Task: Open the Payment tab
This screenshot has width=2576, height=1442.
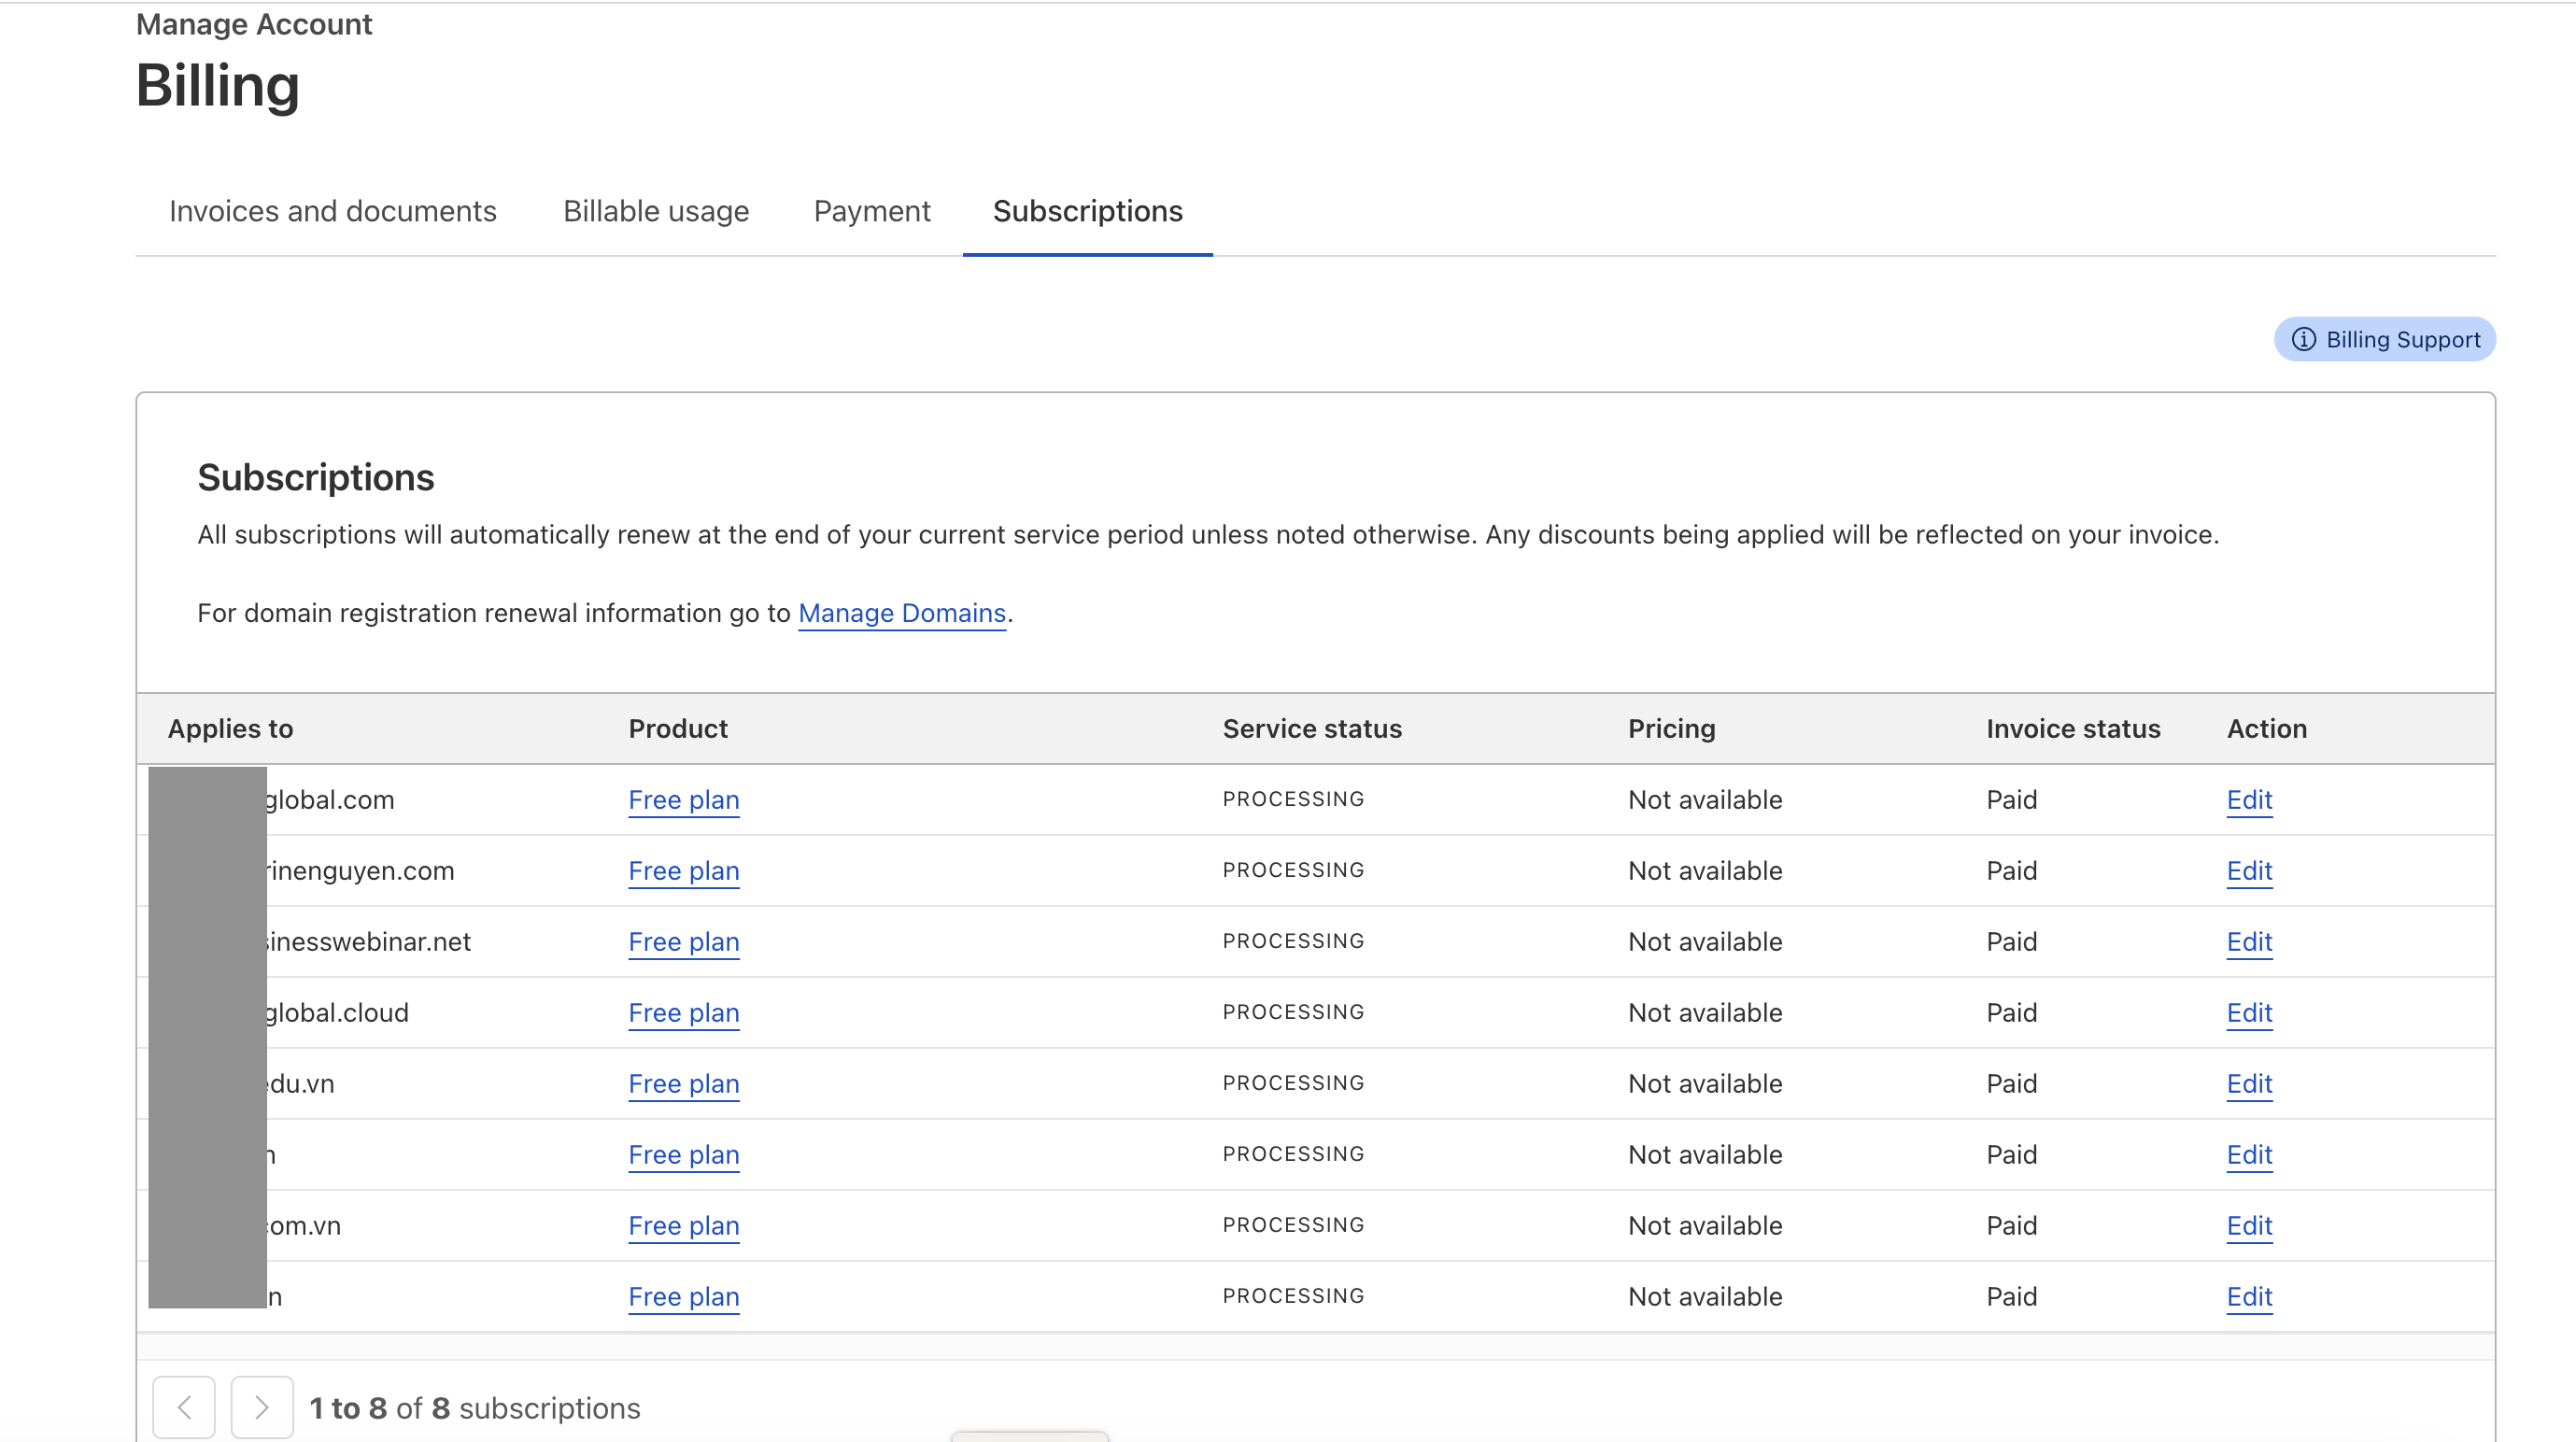Action: pyautogui.click(x=871, y=211)
